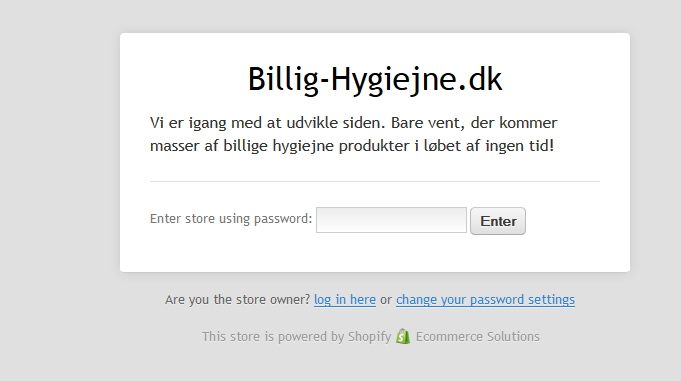Click the 'Vi er igang med' sentence

(268, 123)
